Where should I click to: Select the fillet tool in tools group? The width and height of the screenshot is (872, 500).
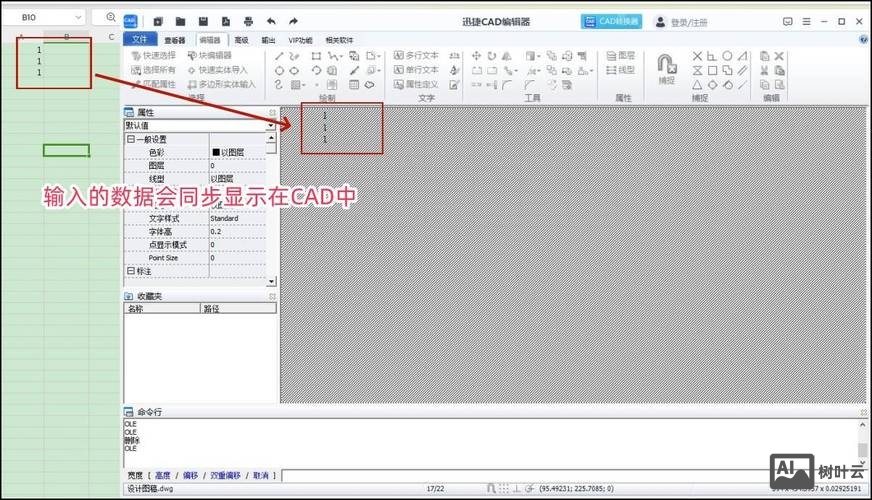(507, 85)
